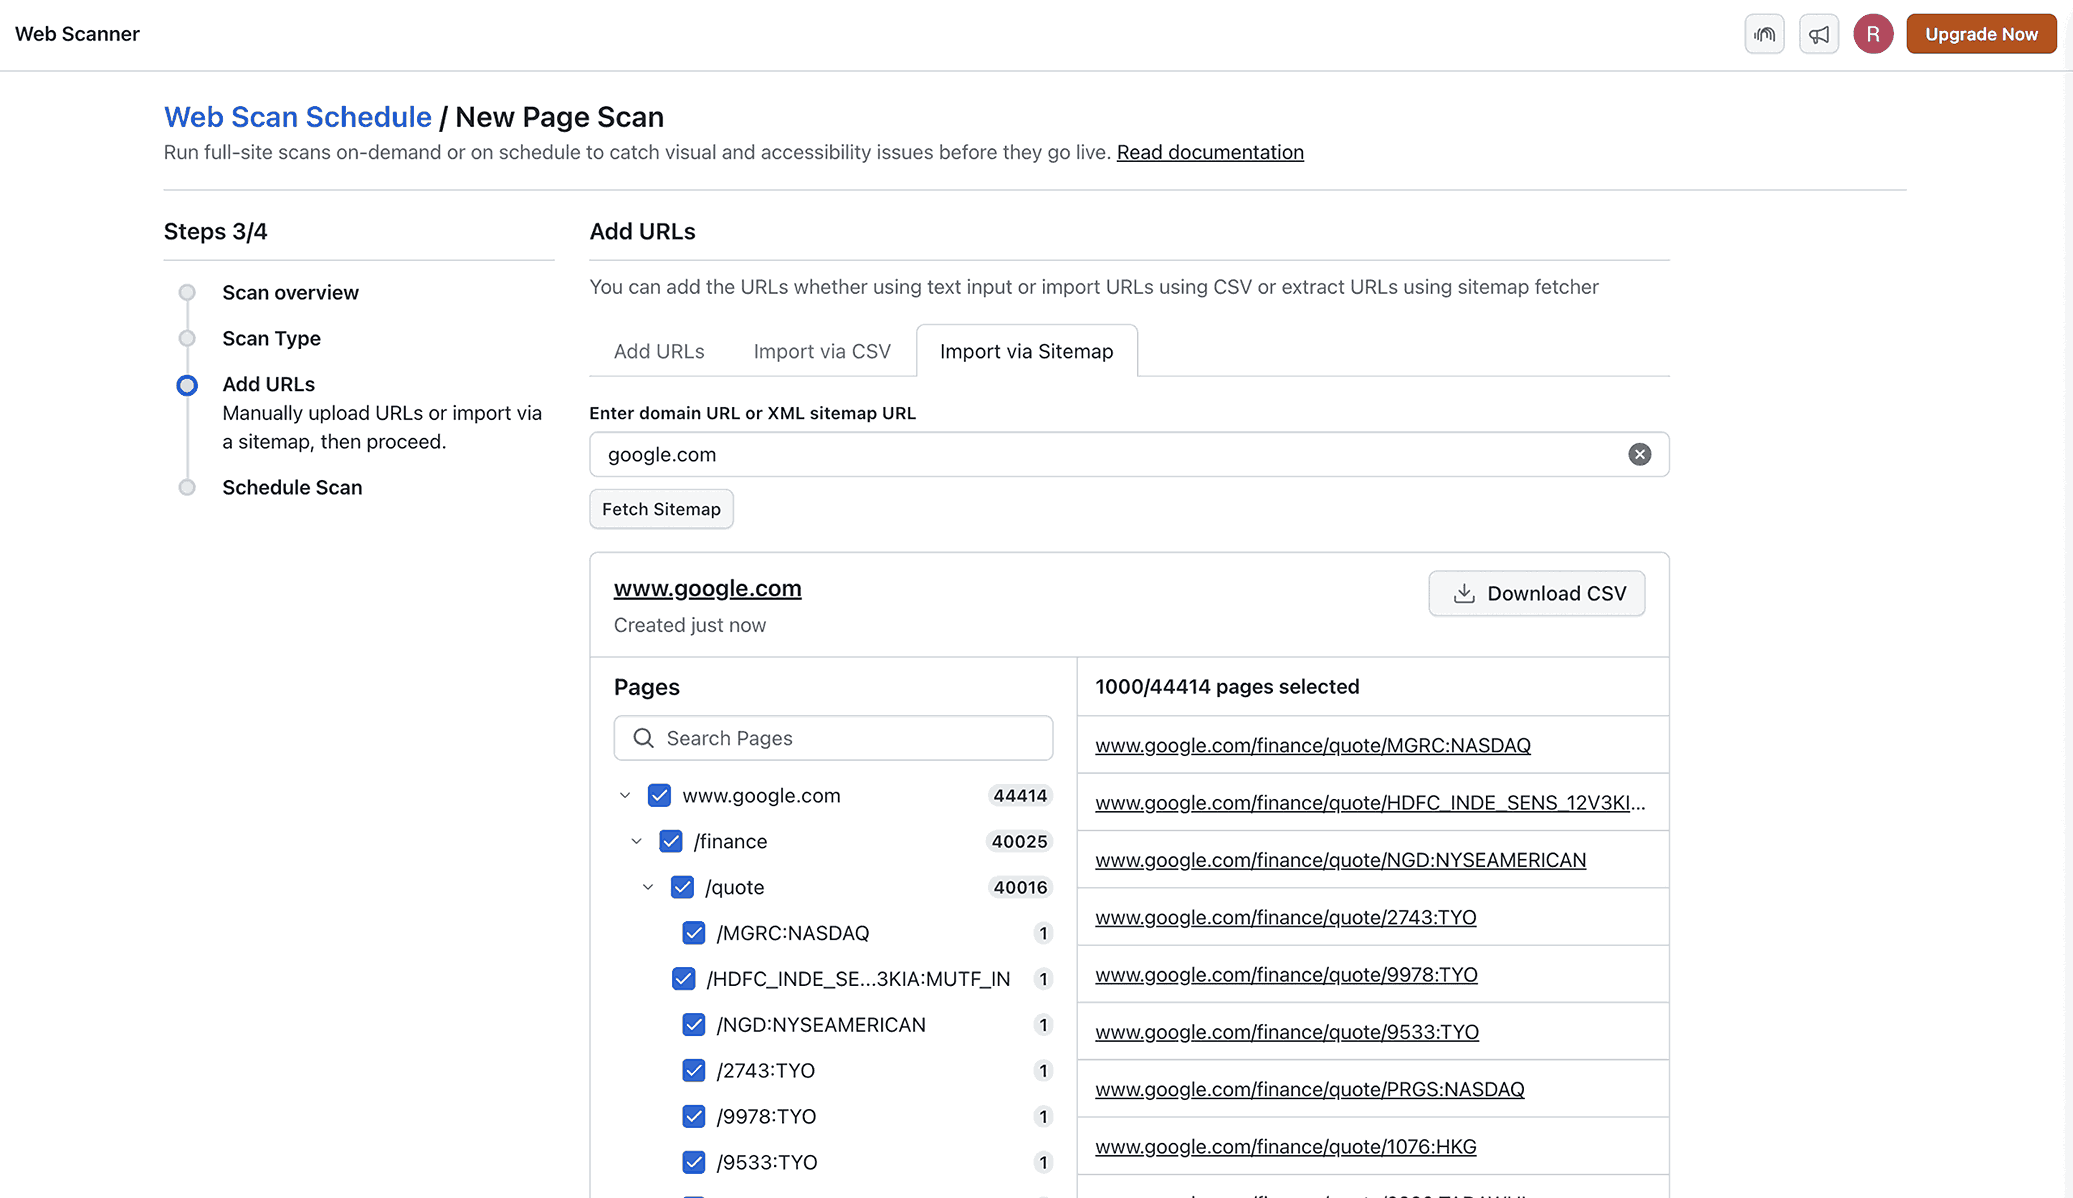Switch to the Add URLs tab
2073x1198 pixels.
pos(658,351)
